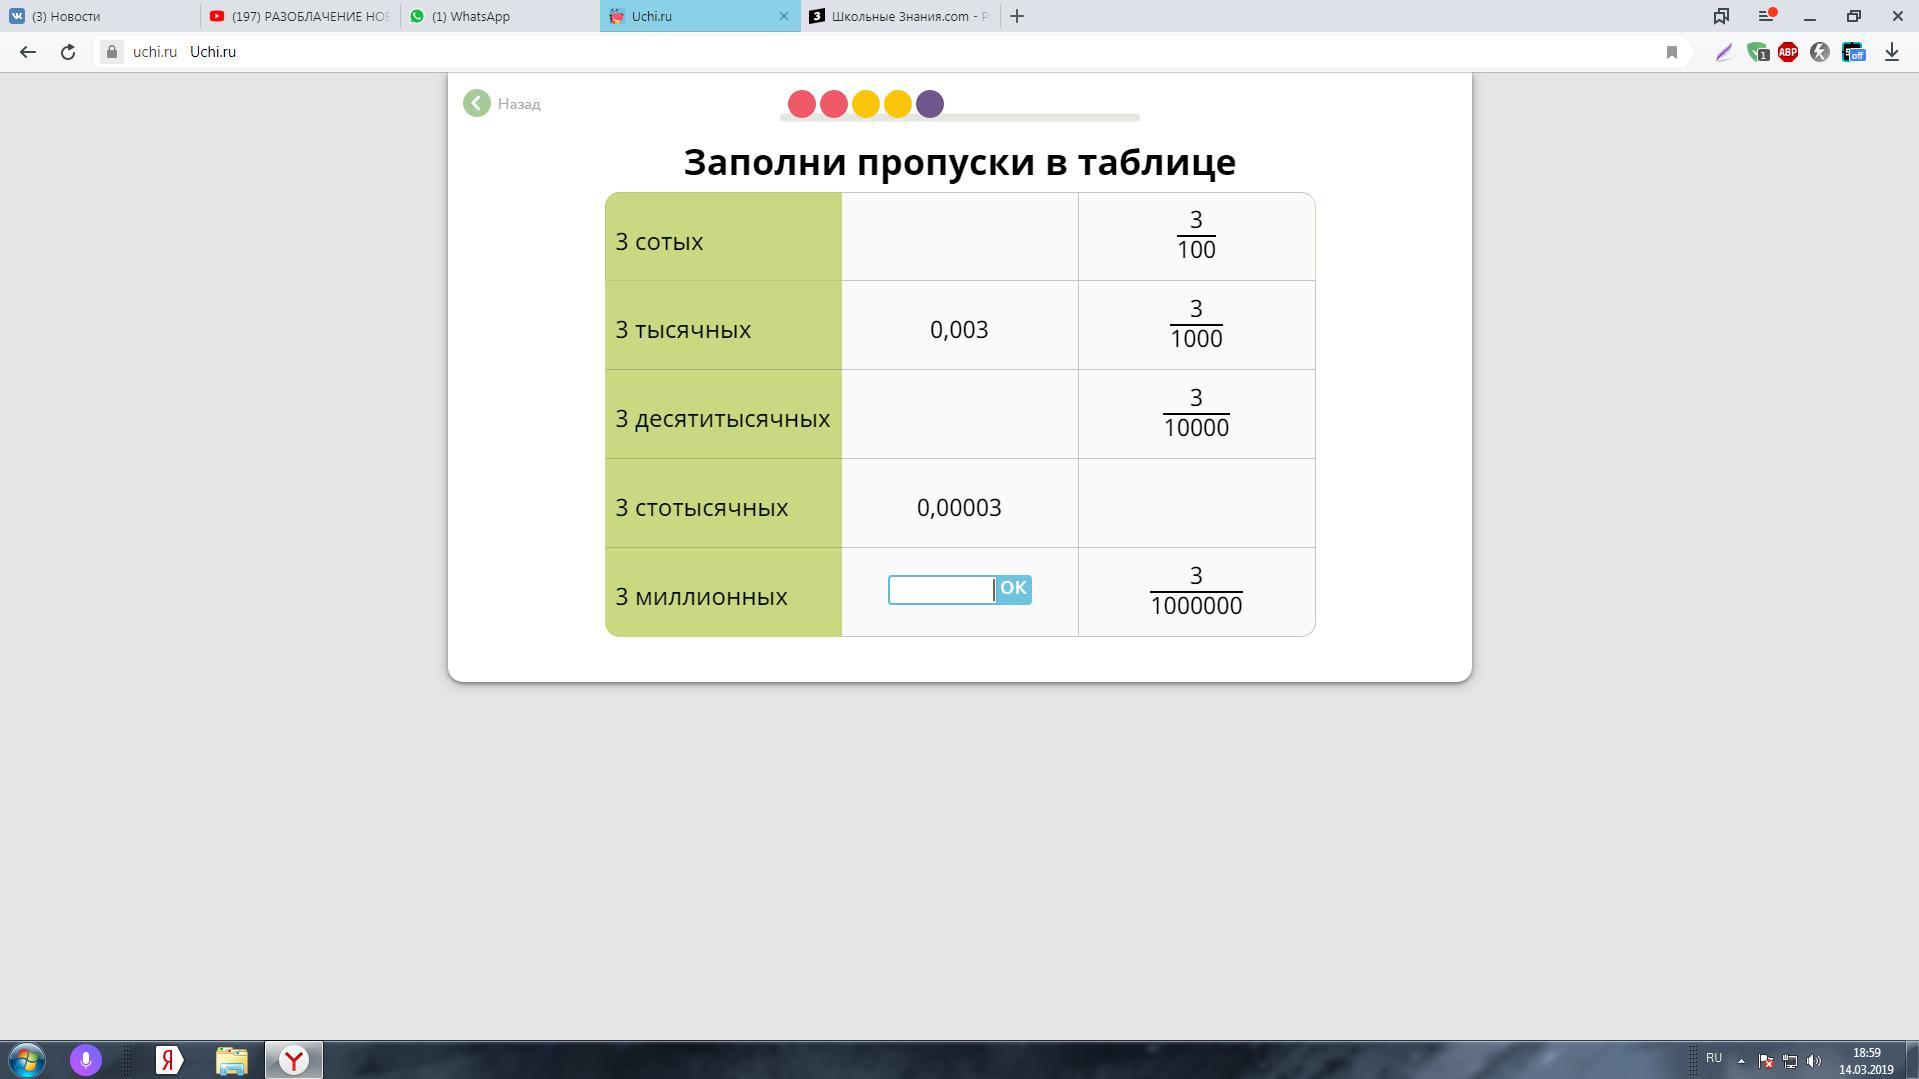The width and height of the screenshot is (1919, 1079).
Task: Switch to the Школьные Знания.com tab
Action: click(x=900, y=16)
